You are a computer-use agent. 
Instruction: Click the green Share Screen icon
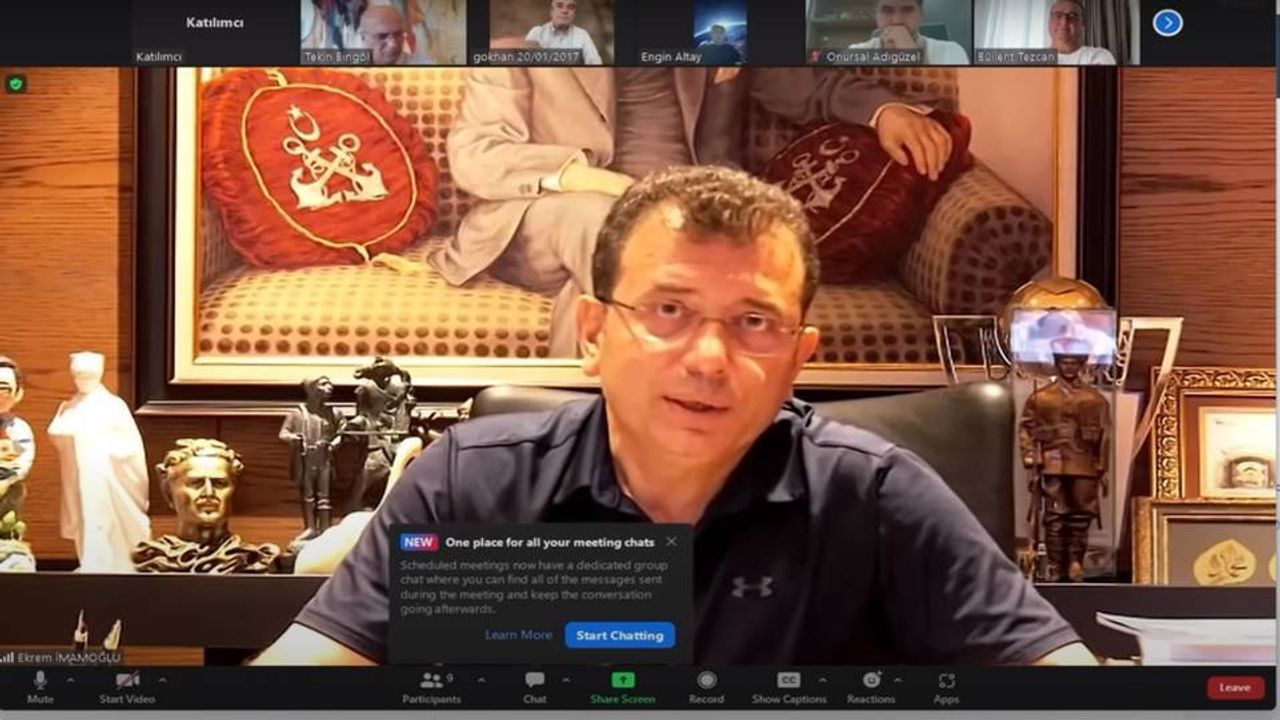tap(623, 681)
